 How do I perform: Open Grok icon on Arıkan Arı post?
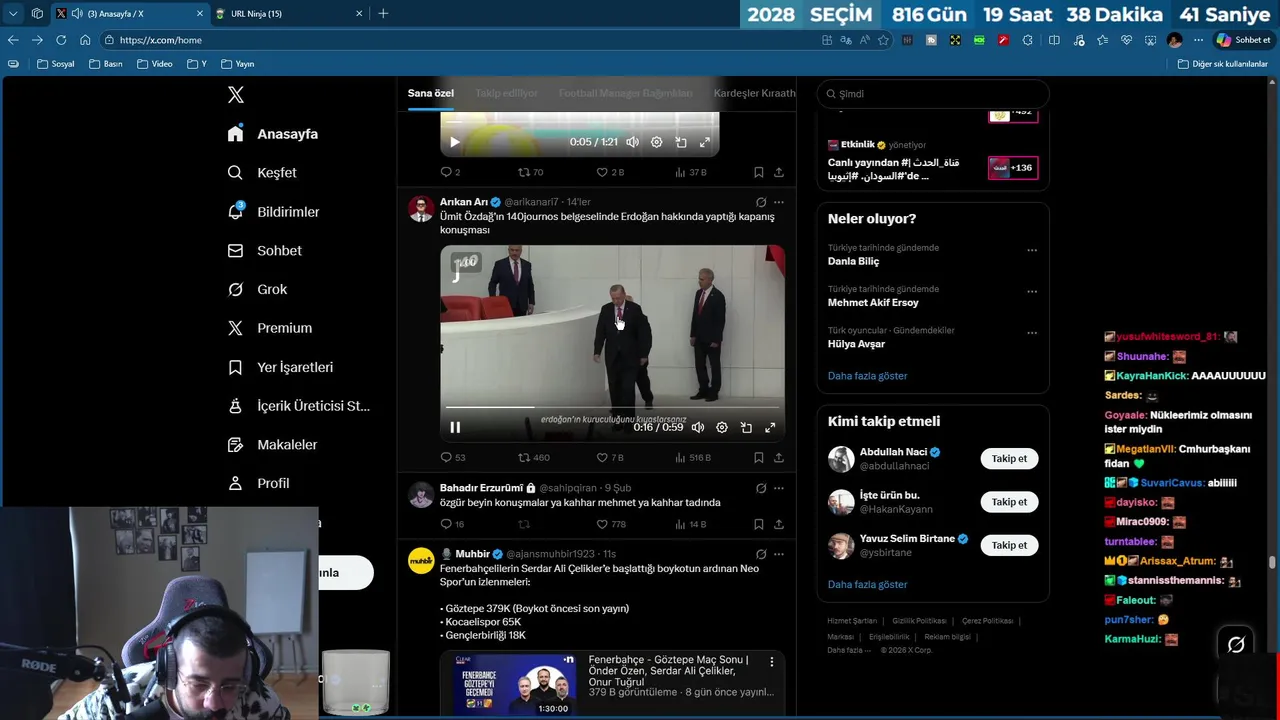tap(761, 202)
